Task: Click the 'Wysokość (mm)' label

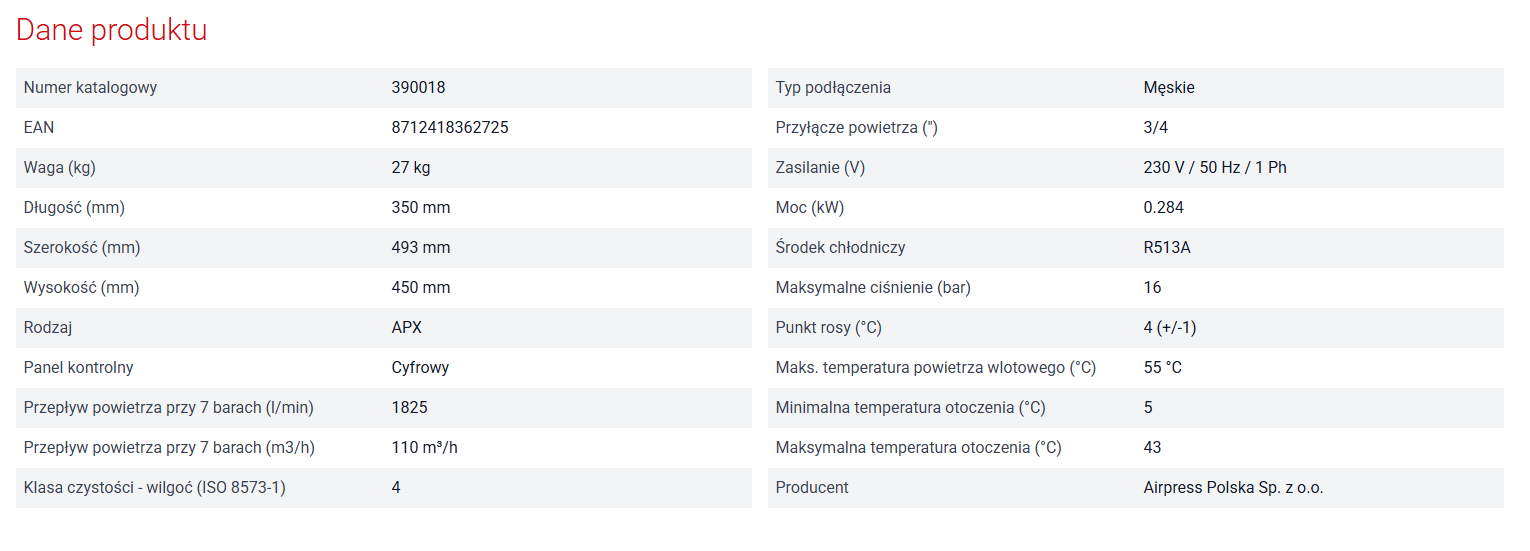Action: [81, 288]
